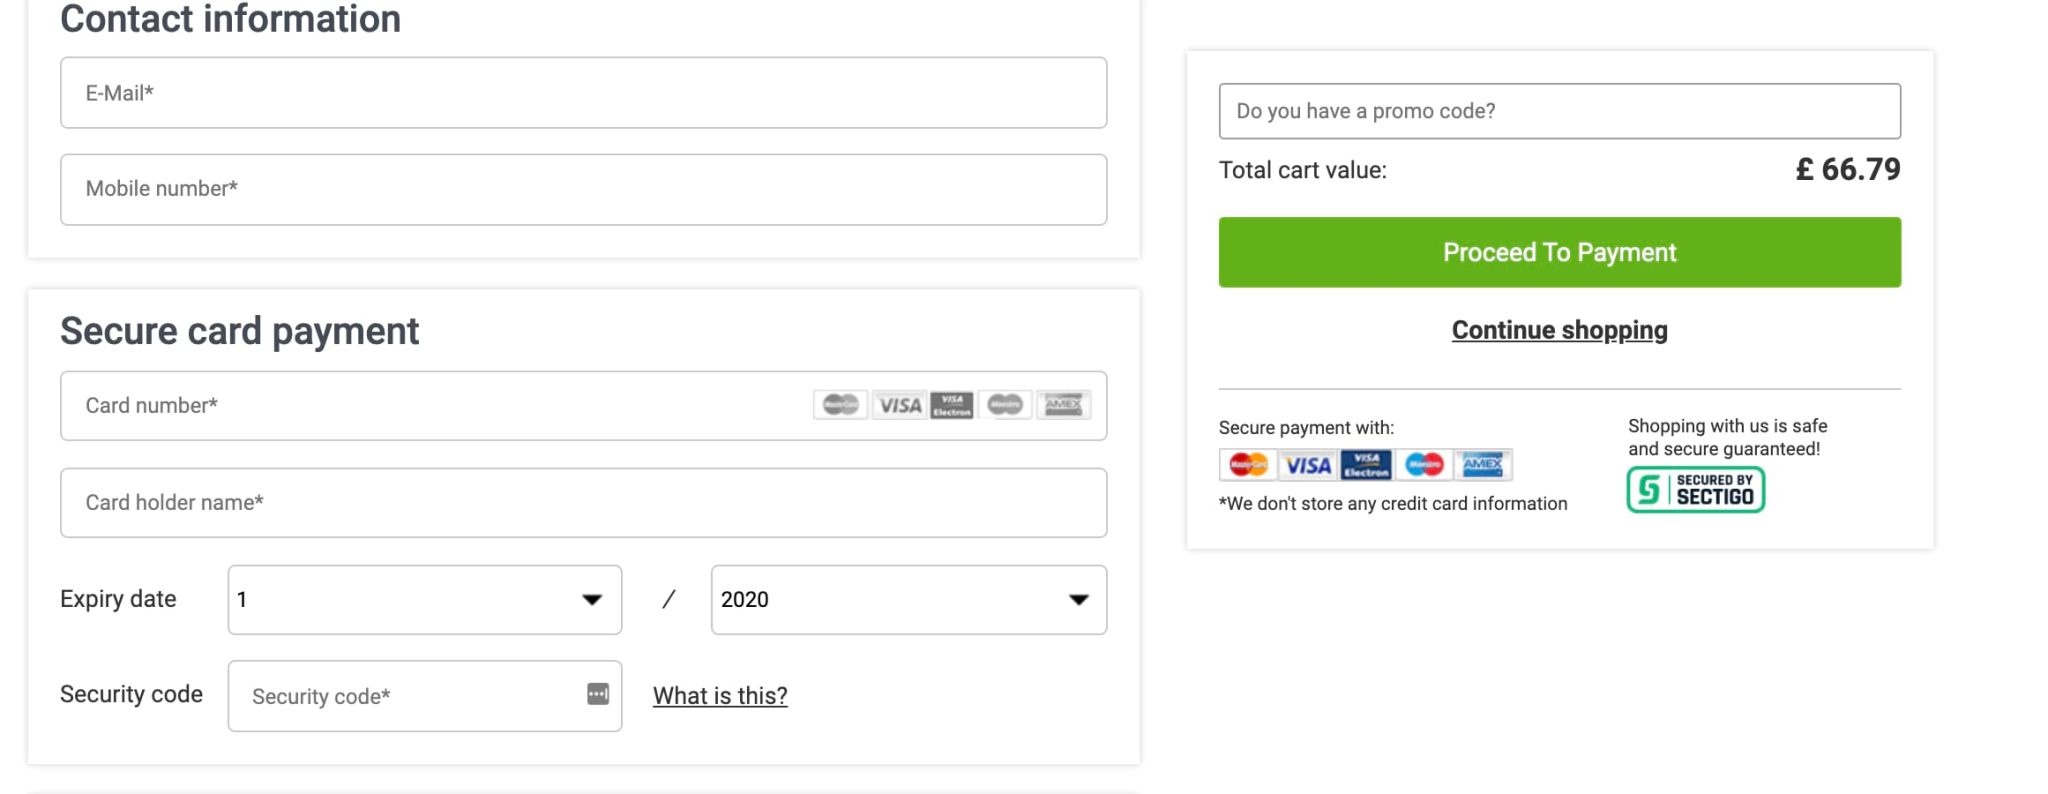Screen dimensions: 2048x794
Task: Click the colored Mastercard logo under Secure payment
Action: [x=1248, y=465]
